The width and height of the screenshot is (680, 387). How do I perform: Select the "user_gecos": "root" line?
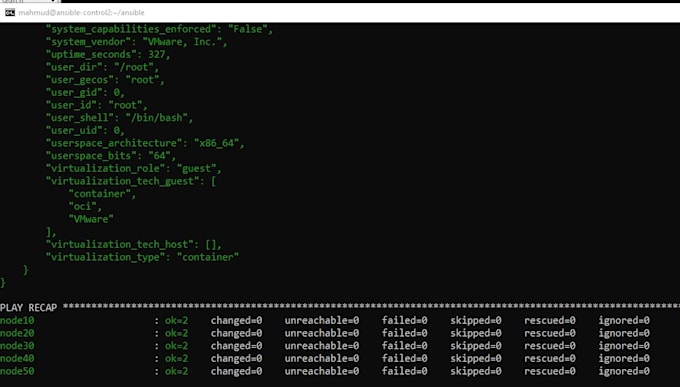(x=105, y=80)
